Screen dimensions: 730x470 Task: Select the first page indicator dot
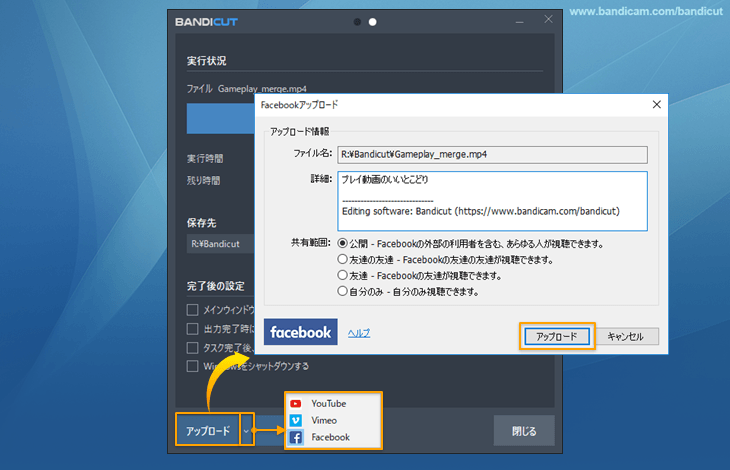click(357, 22)
